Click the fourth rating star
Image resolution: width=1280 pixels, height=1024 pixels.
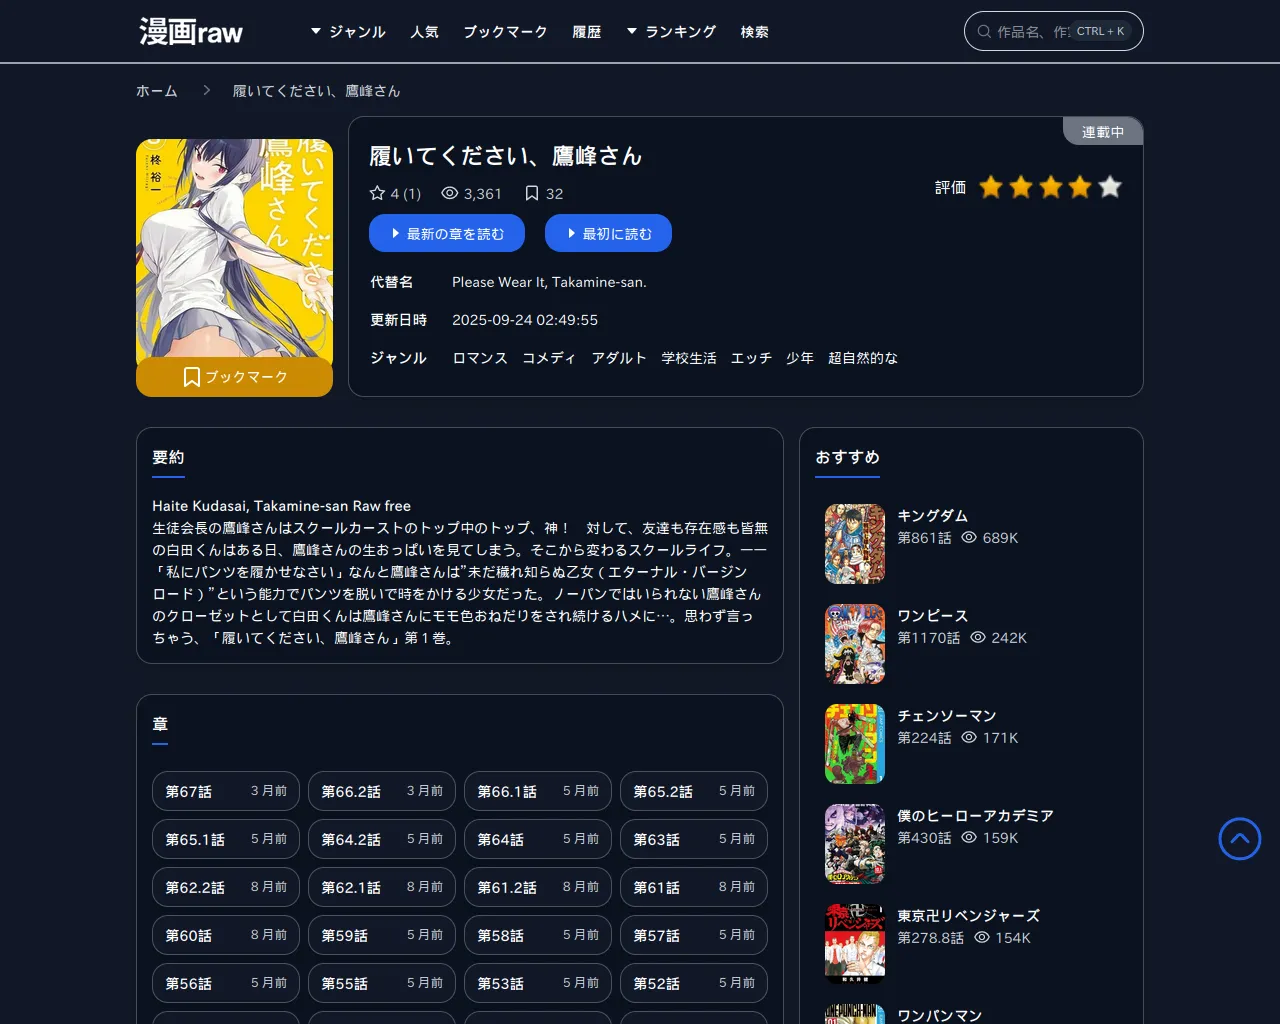(1080, 187)
